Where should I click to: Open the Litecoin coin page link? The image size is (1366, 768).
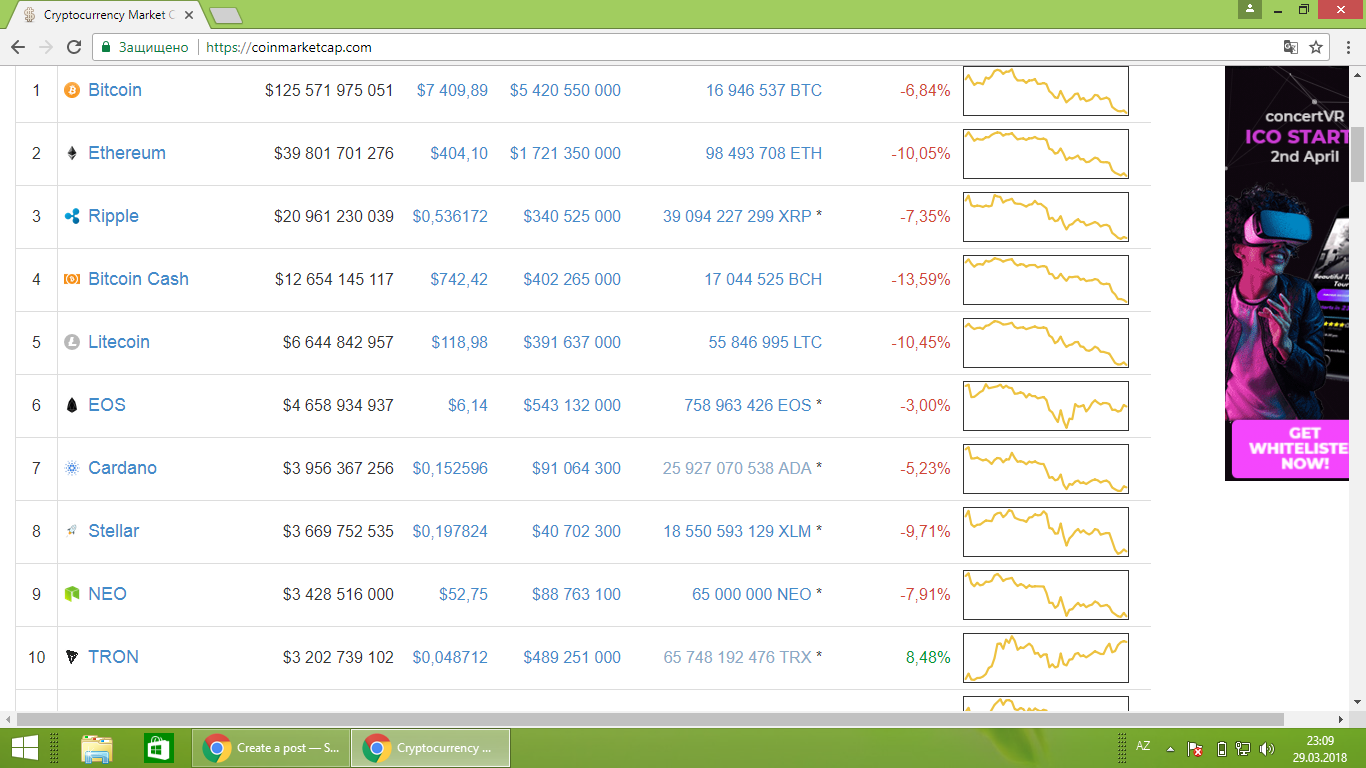(x=119, y=342)
